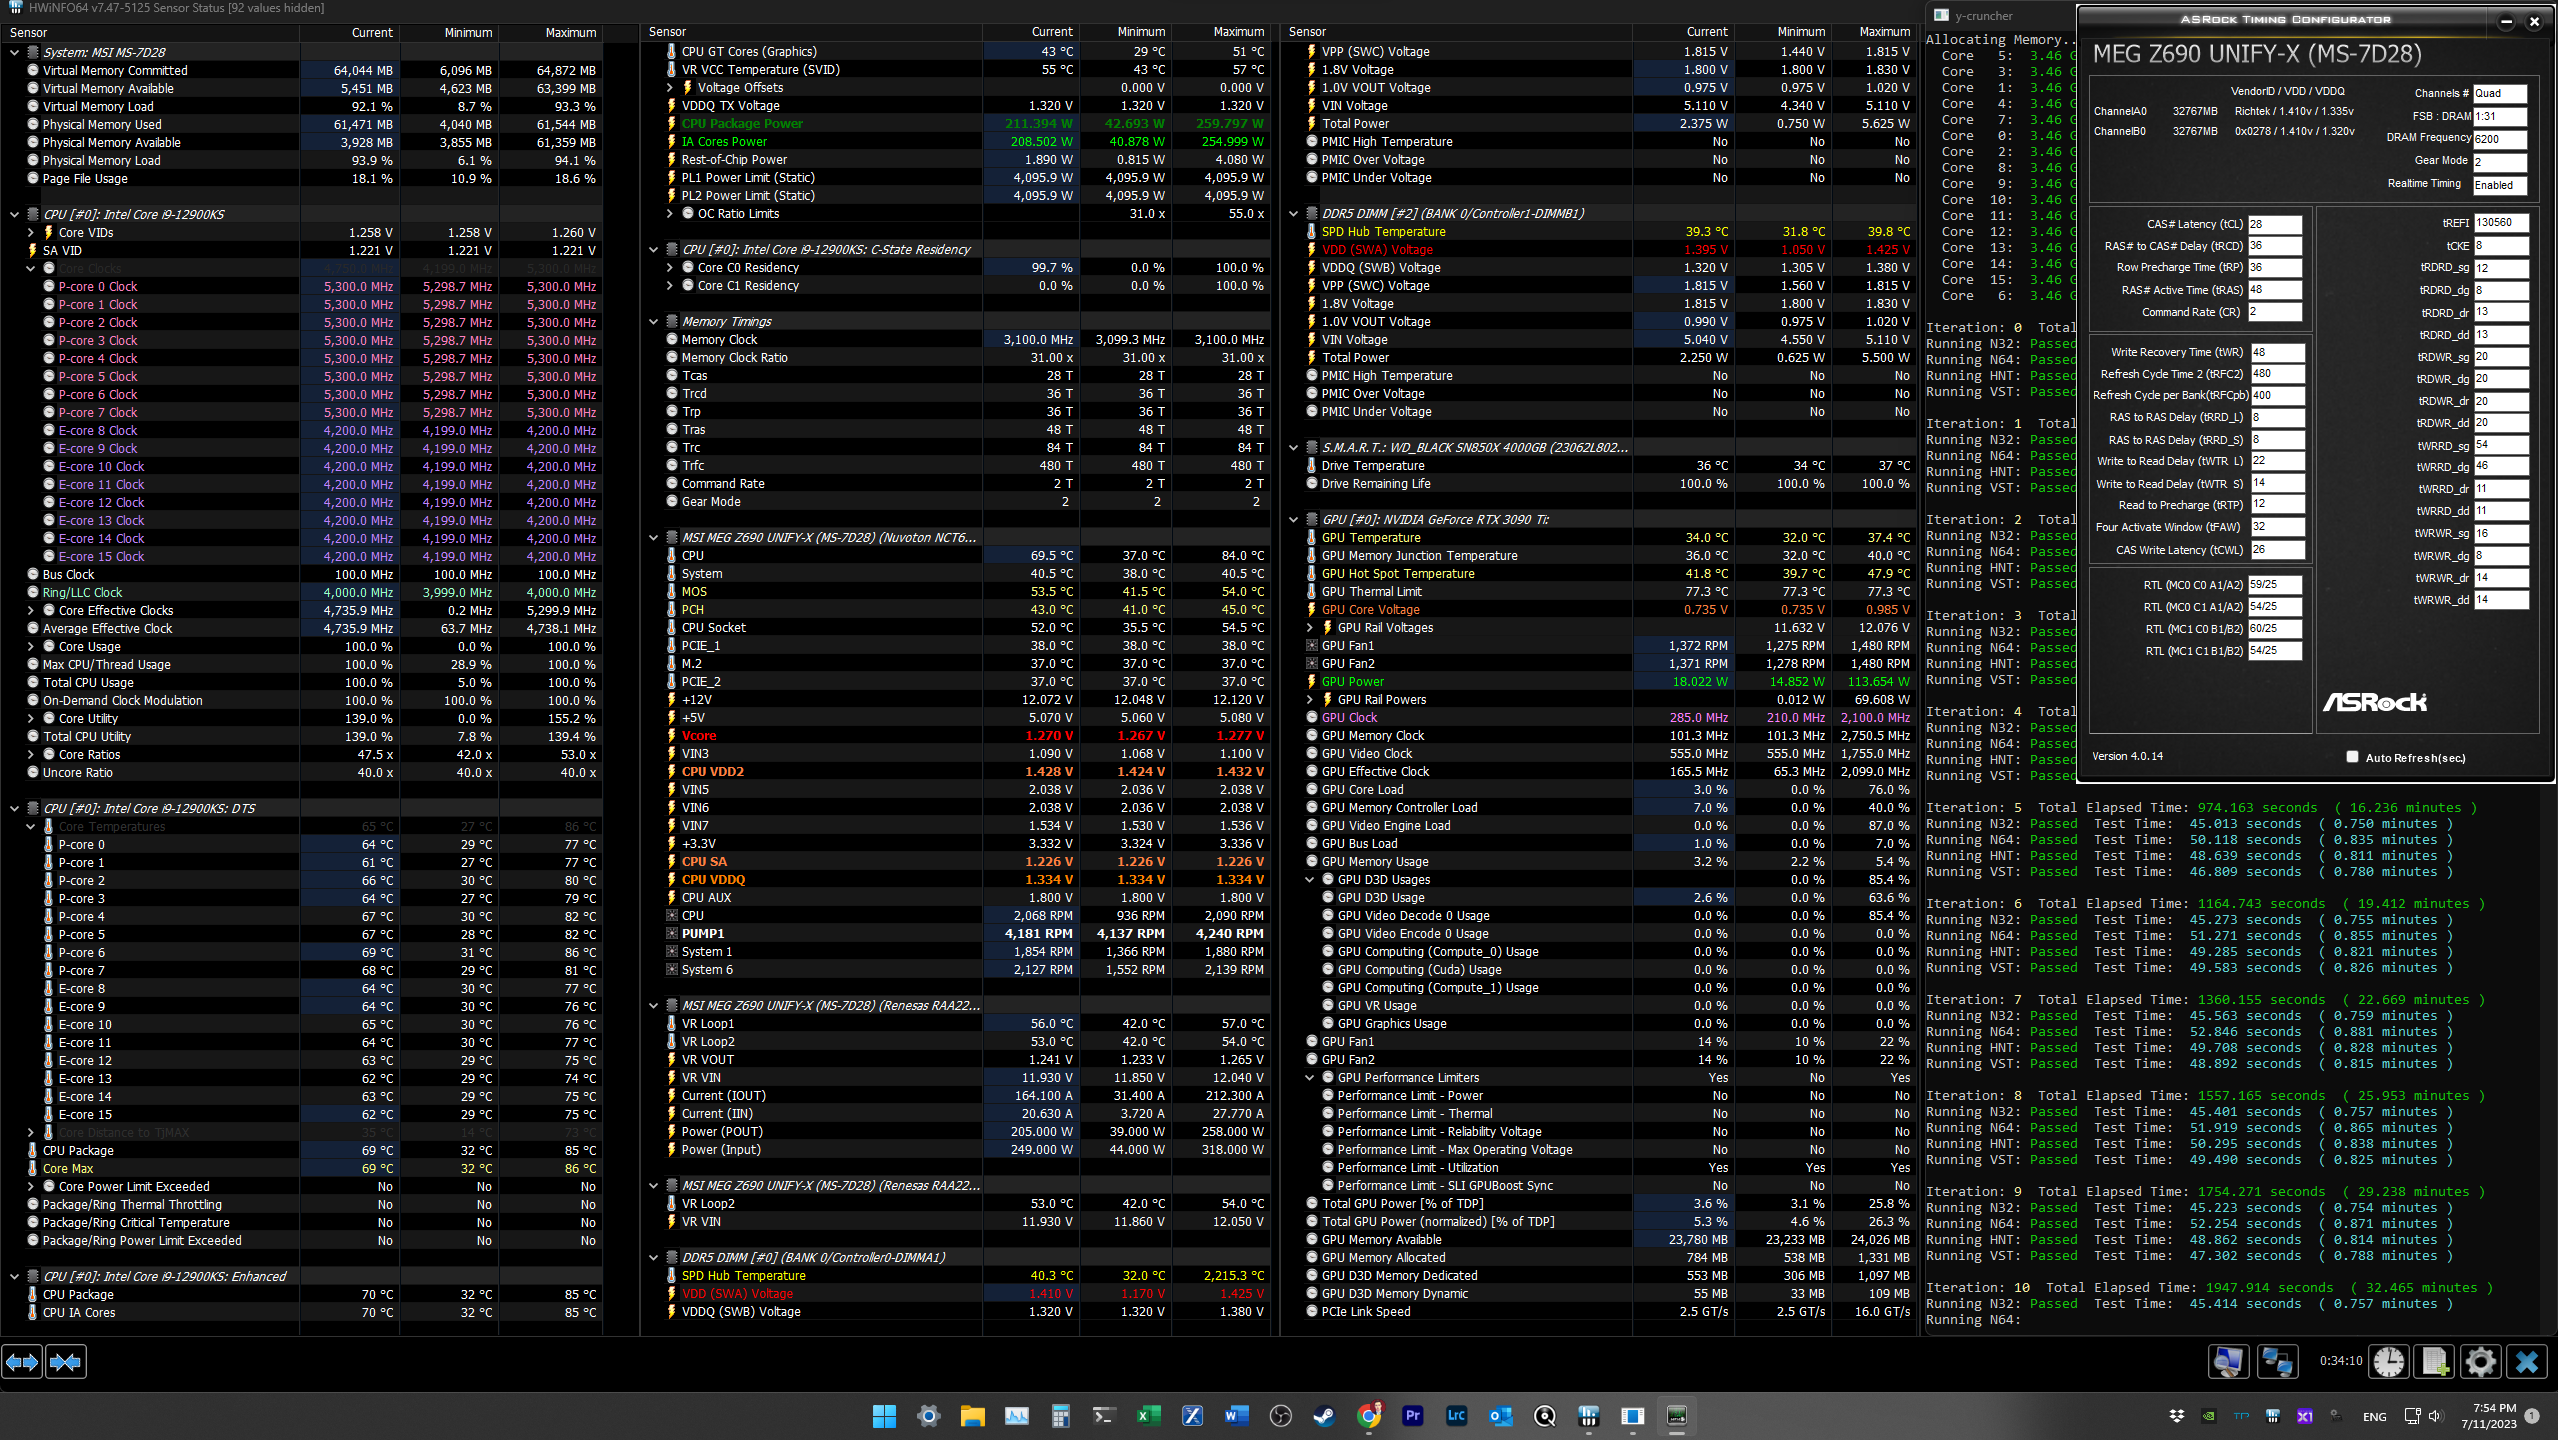Image resolution: width=2558 pixels, height=1440 pixels.
Task: Click the single-monitor icon in HWiNFO toolbar
Action: click(x=2229, y=1362)
